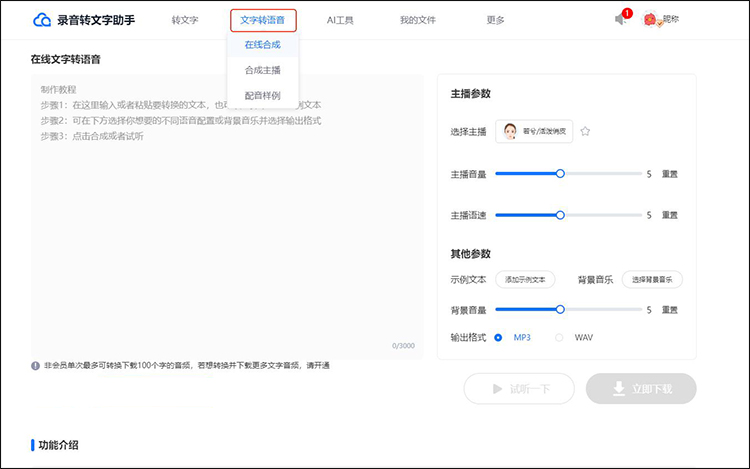750x469 pixels.
Task: Open the AI工具 menu
Action: coord(340,20)
